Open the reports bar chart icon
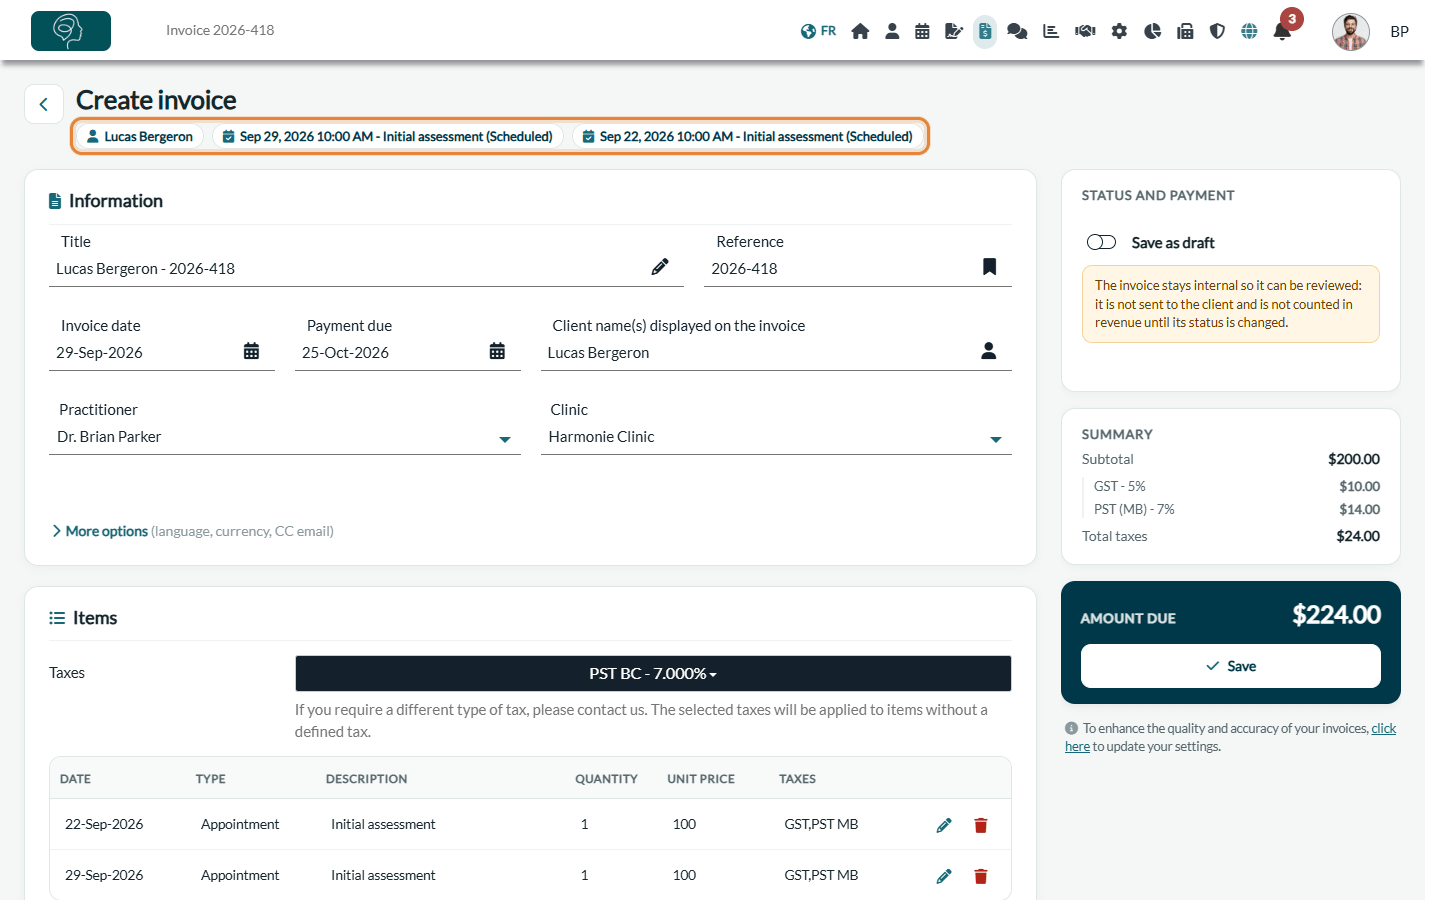This screenshot has height=900, width=1440. pos(1051,31)
